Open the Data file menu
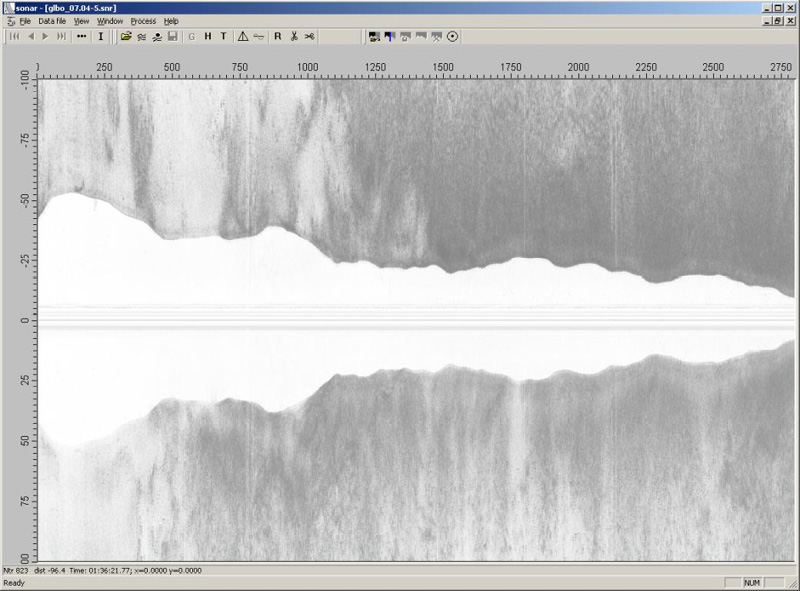The image size is (800, 591). (x=52, y=21)
